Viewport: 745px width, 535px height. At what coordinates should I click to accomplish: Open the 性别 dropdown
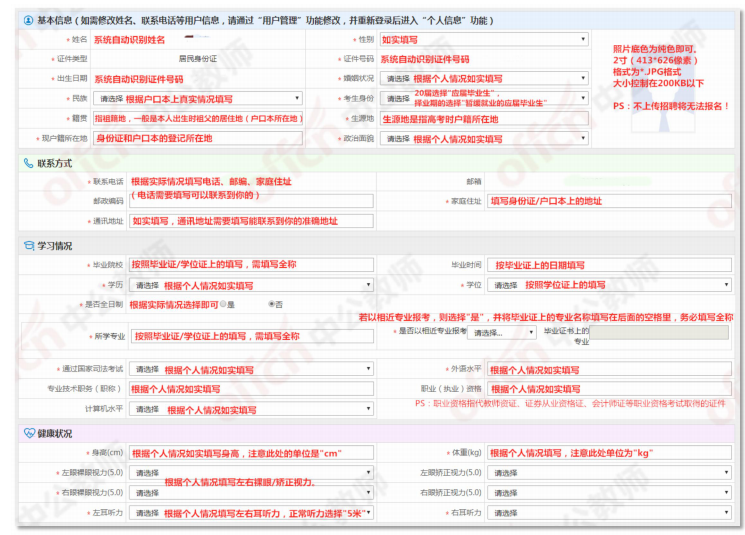point(484,39)
